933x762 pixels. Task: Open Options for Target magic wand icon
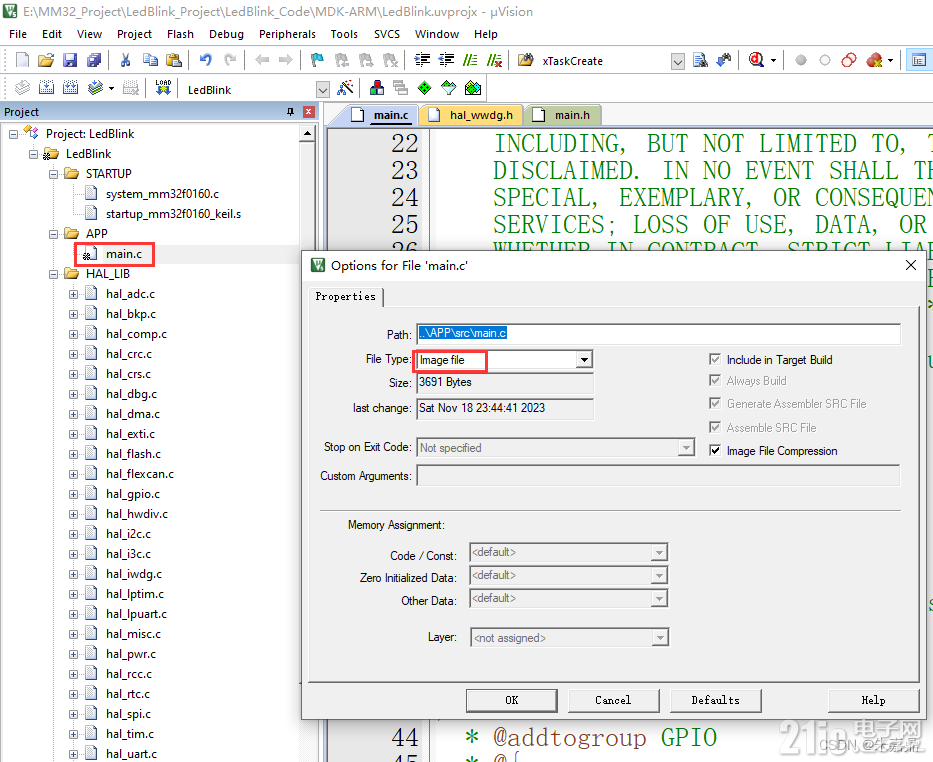tap(345, 89)
